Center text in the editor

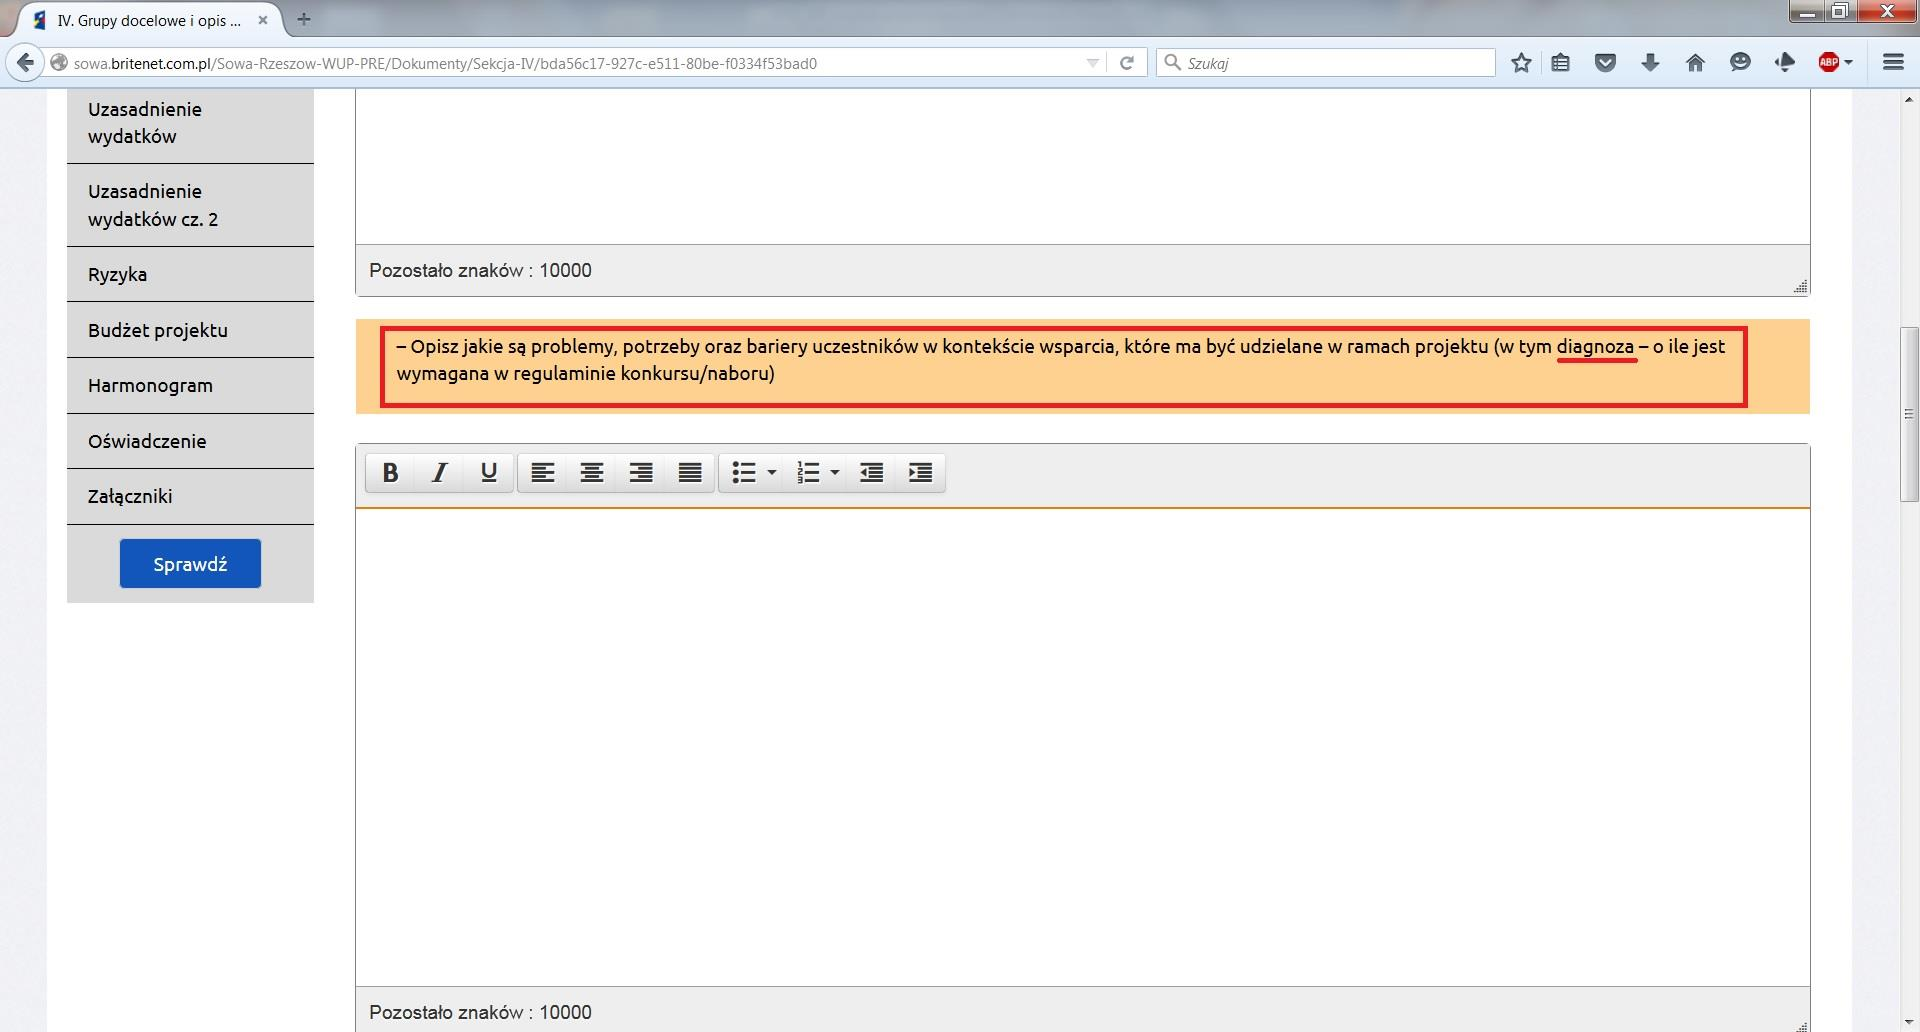tap(592, 472)
